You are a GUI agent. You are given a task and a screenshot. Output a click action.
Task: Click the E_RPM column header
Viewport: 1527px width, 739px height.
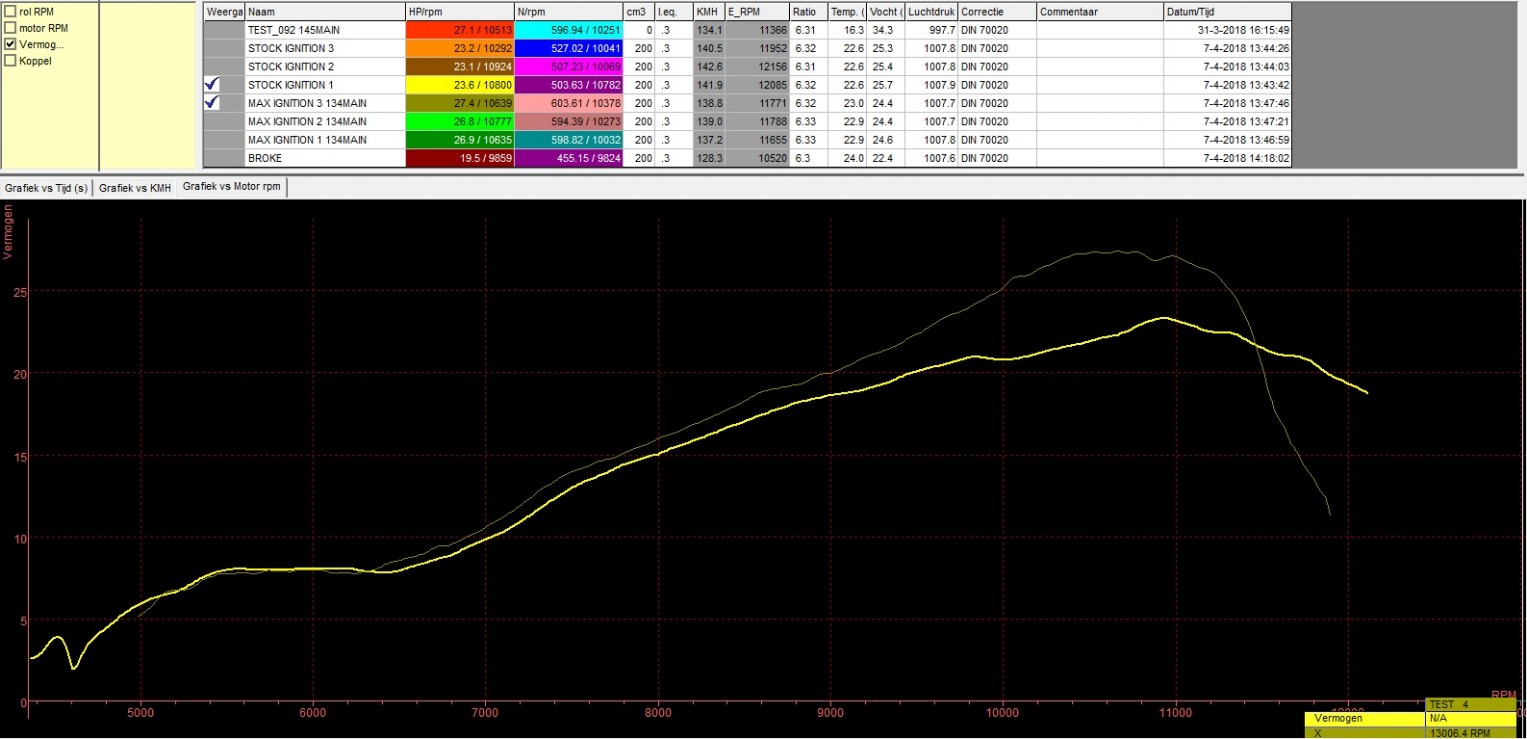click(757, 11)
